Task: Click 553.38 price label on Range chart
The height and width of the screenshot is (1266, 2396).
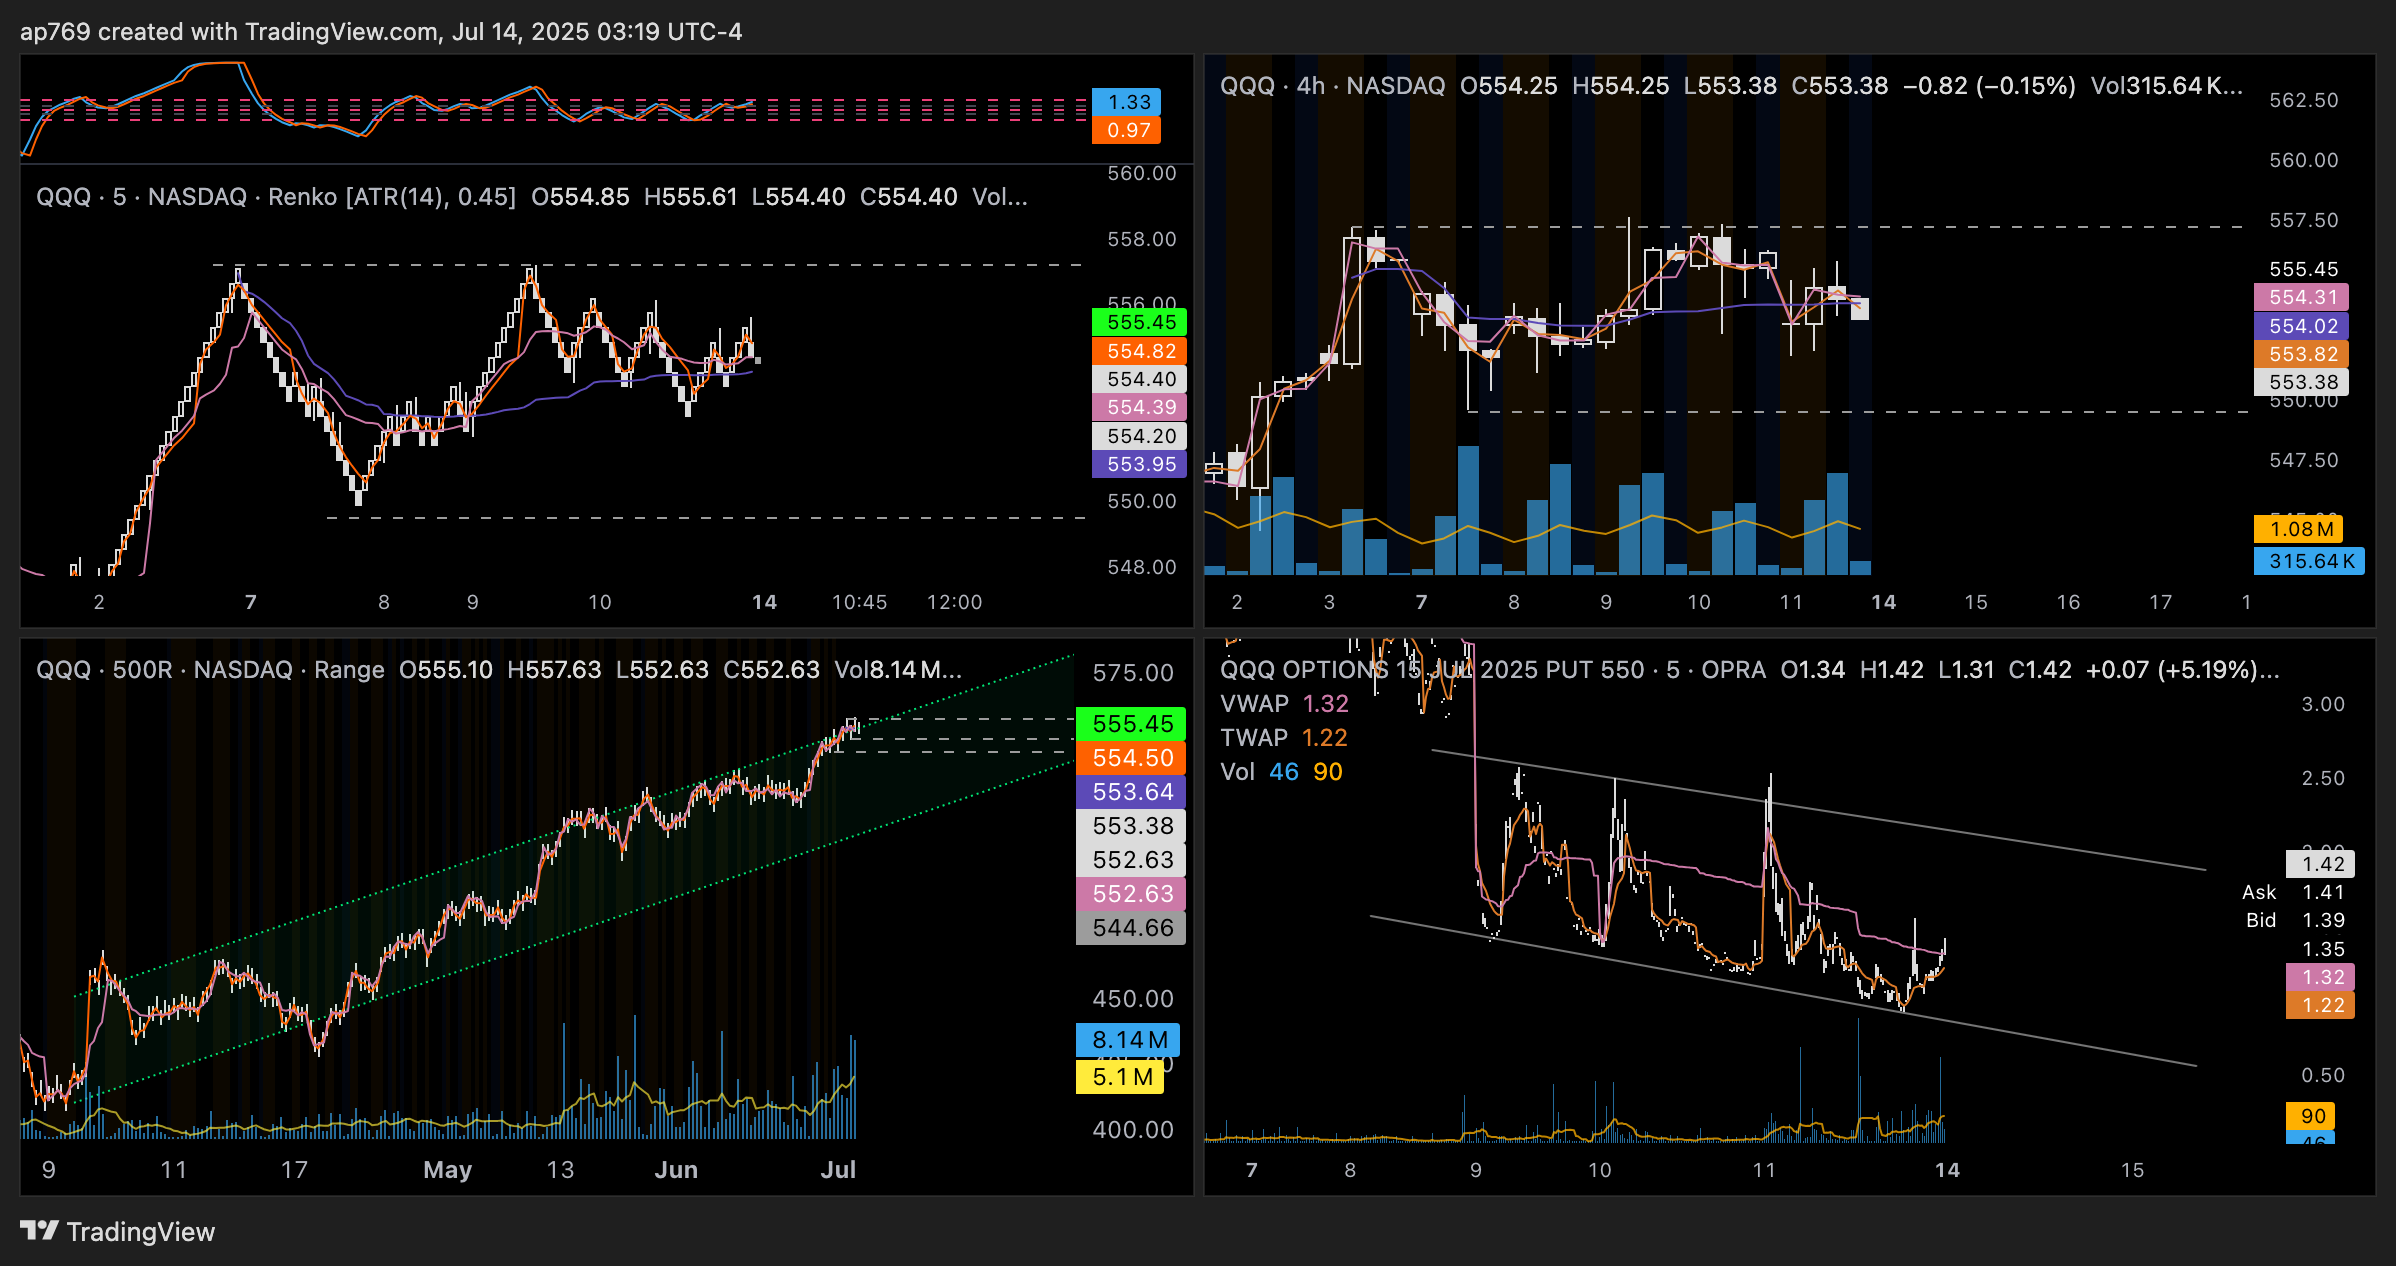Action: (1132, 826)
